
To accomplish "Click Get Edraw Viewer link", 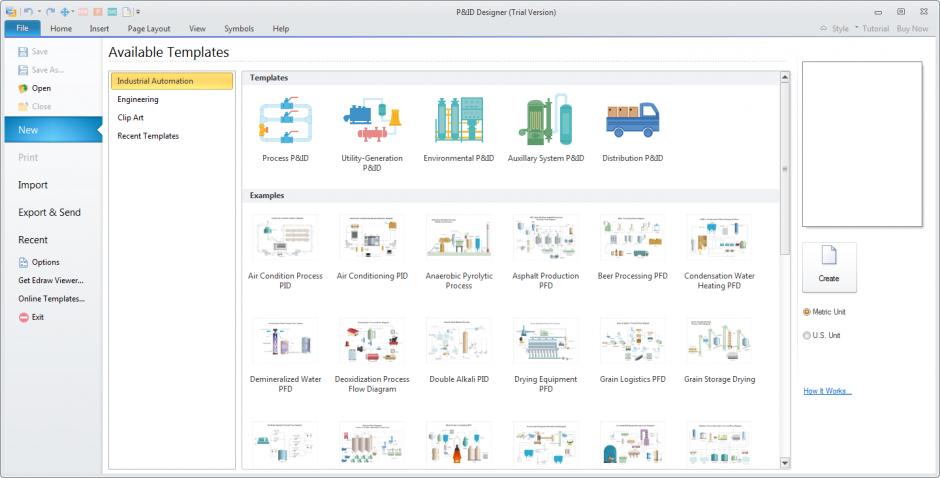I will click(51, 280).
